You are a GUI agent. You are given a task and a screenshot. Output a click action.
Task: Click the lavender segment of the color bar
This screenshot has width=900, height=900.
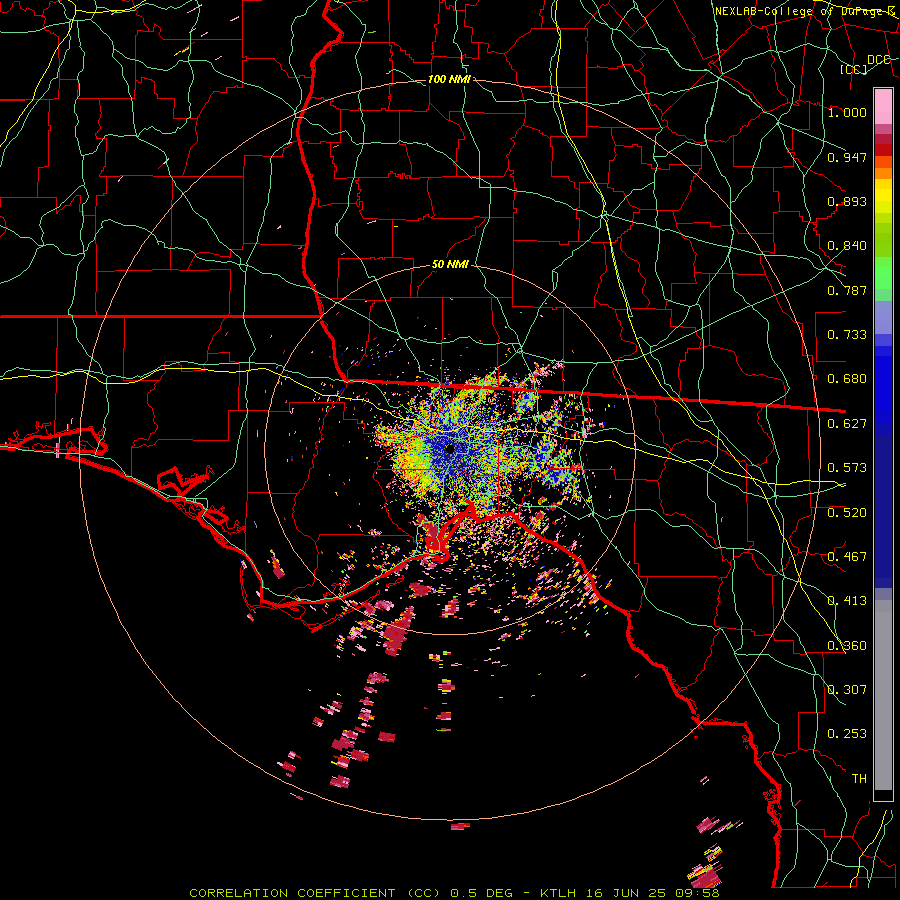click(883, 317)
